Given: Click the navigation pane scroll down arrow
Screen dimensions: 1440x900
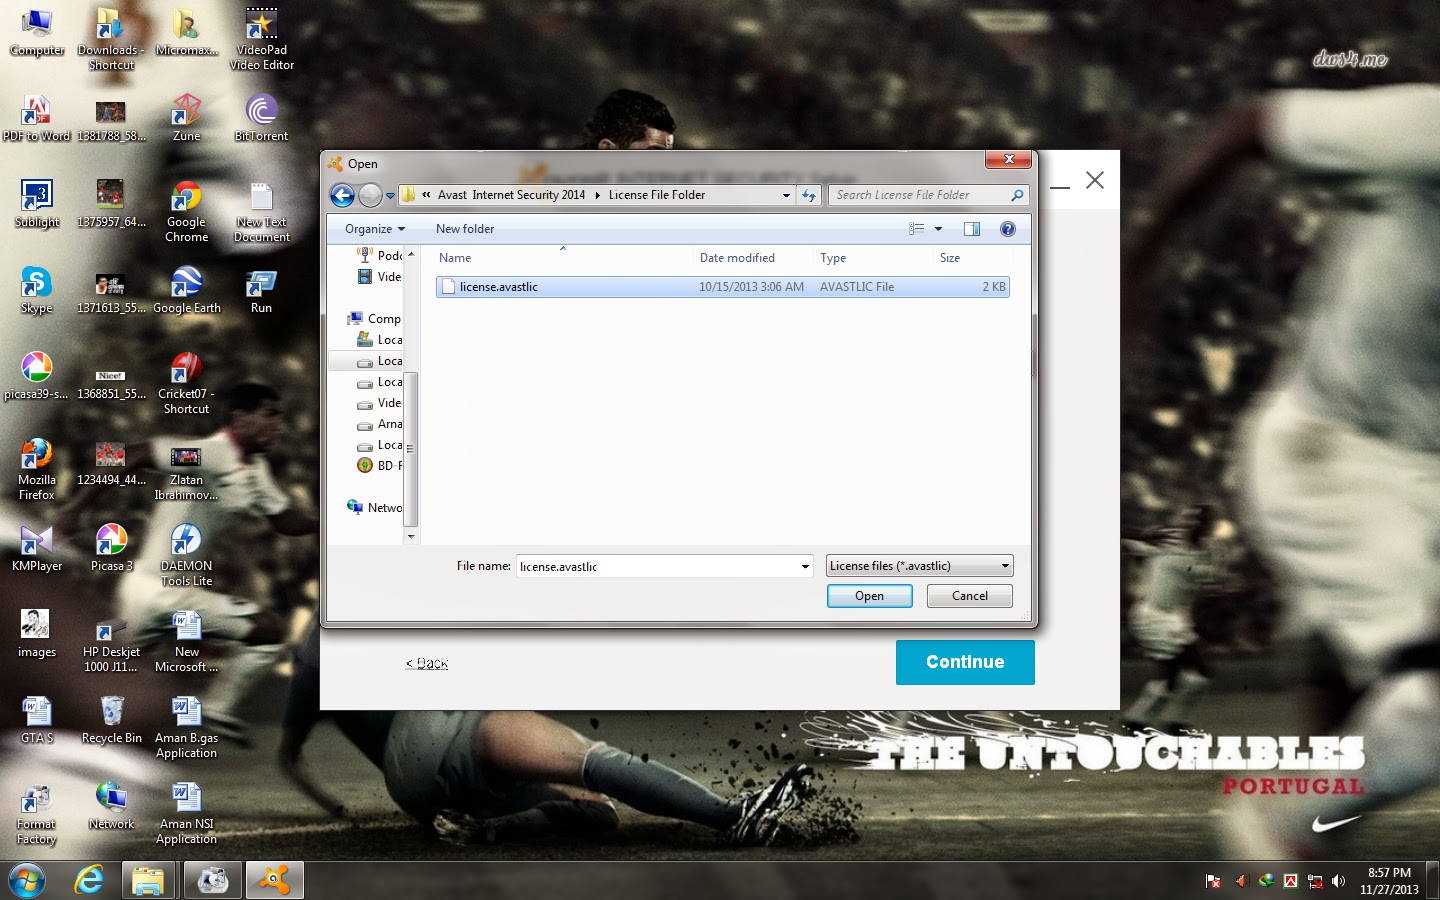Looking at the screenshot, I should tap(410, 537).
